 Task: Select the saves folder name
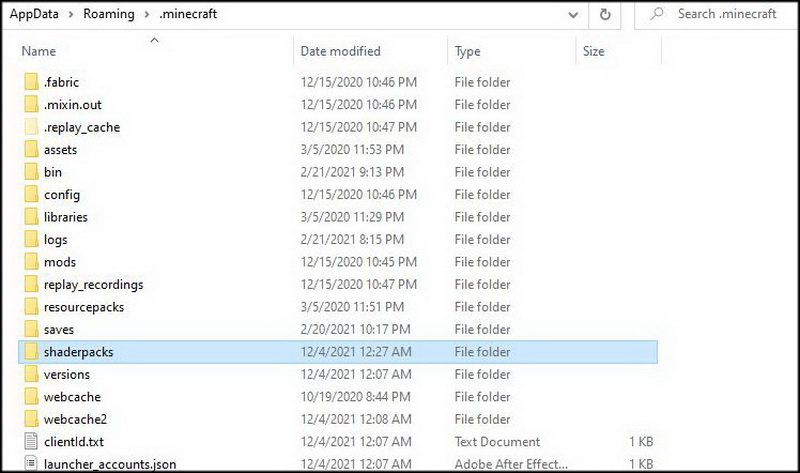coord(59,329)
